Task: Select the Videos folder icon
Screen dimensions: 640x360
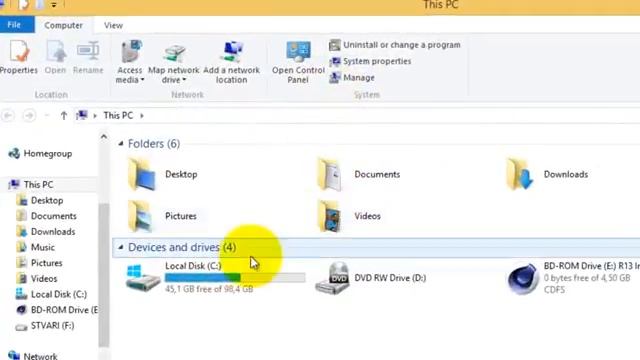Action: point(330,216)
